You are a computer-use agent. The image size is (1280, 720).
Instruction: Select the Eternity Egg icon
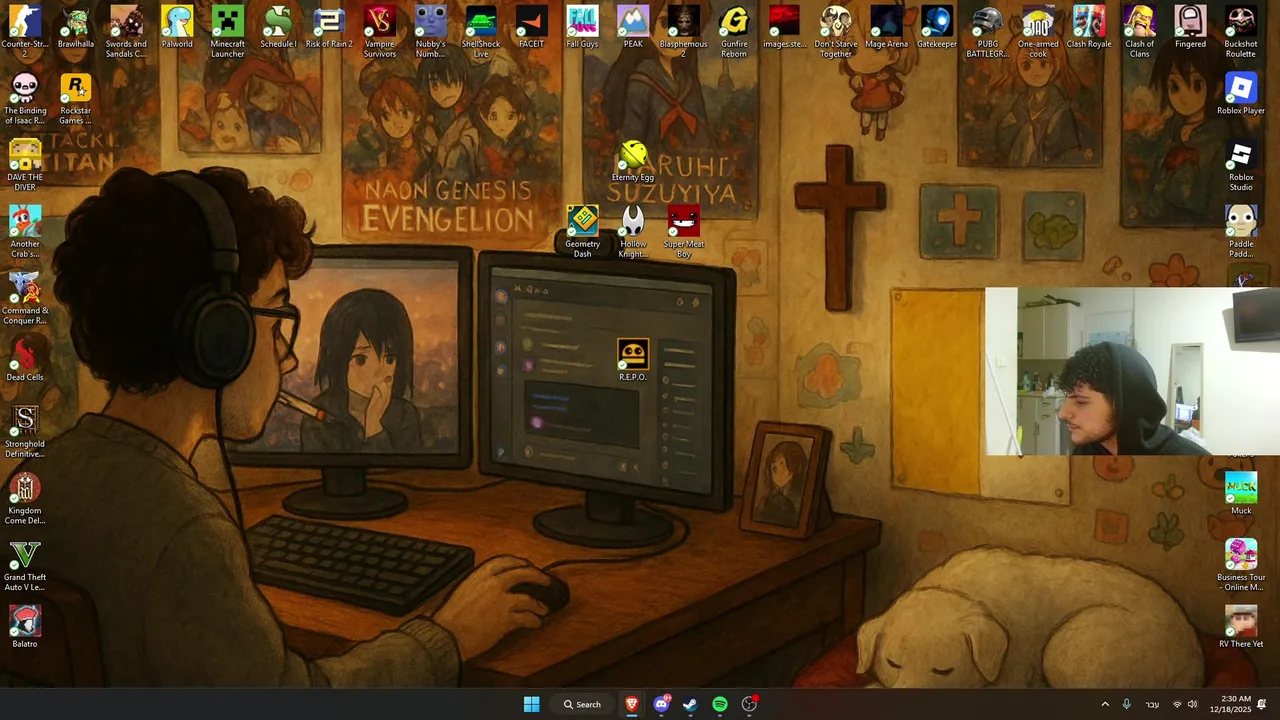pos(633,161)
